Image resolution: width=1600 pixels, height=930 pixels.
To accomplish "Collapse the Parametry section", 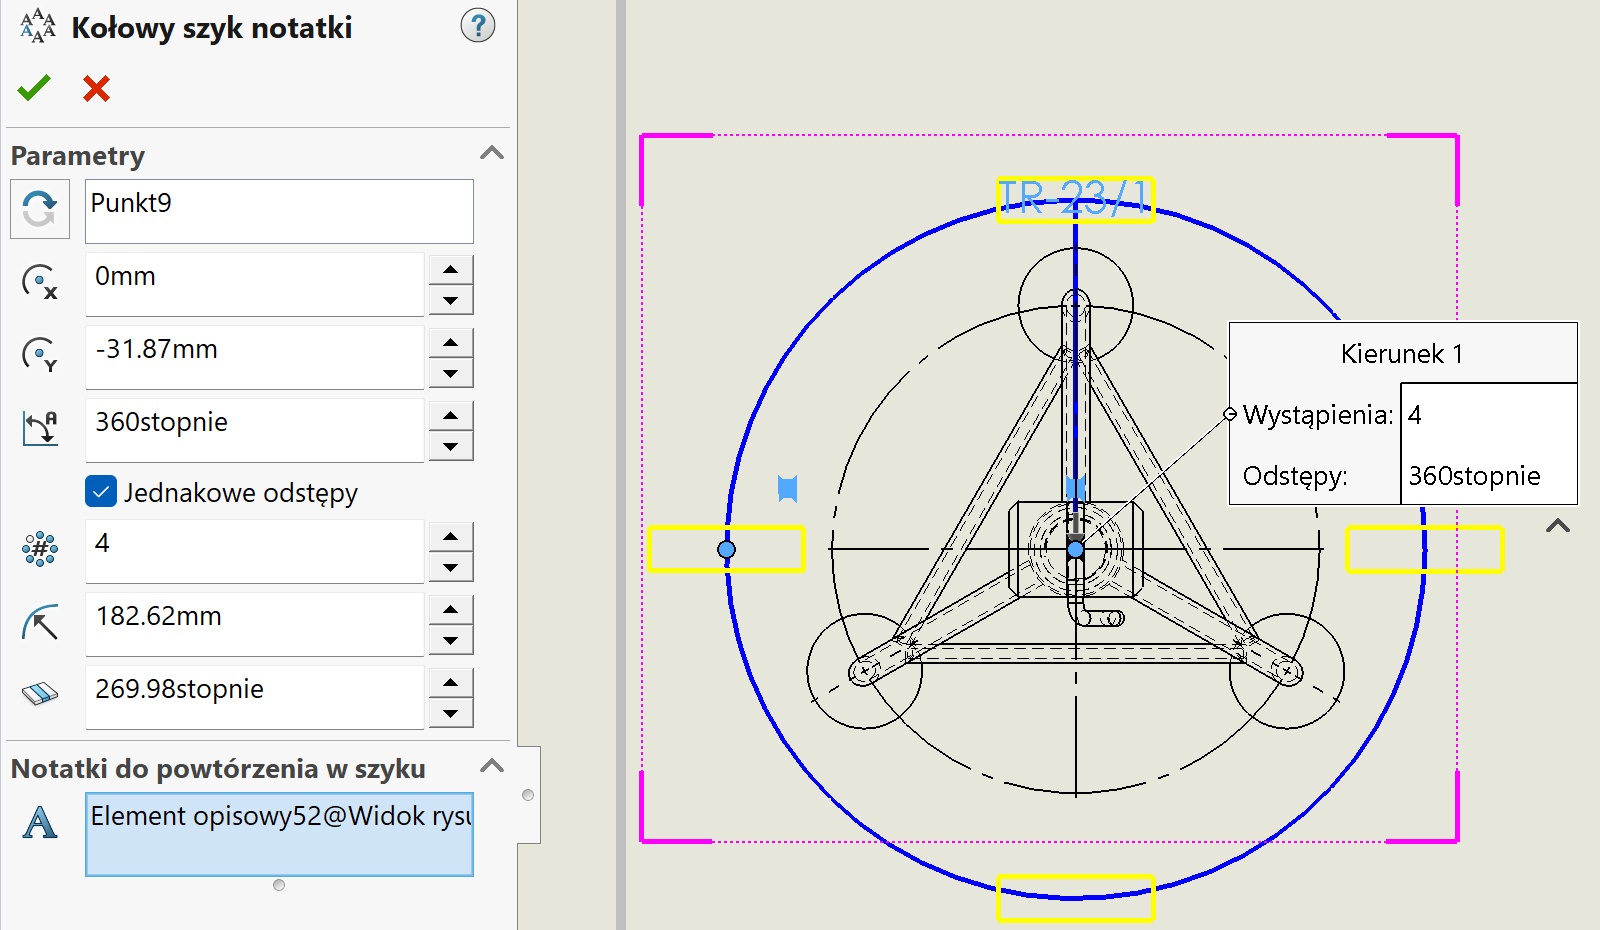I will [491, 154].
